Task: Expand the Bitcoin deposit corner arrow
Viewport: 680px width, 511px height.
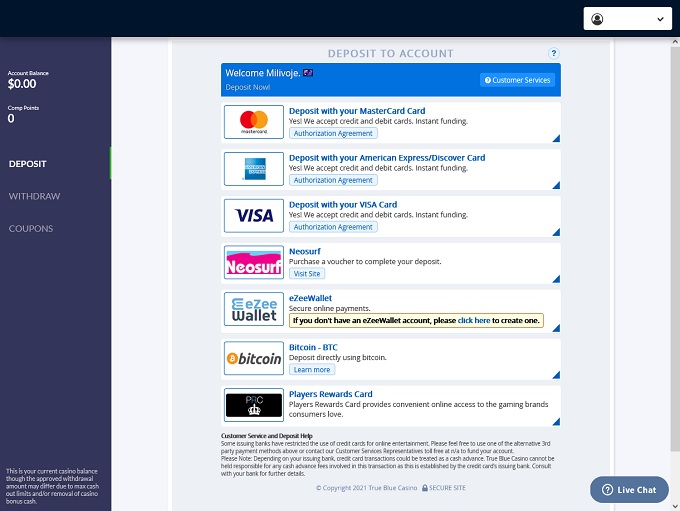Action: [555, 374]
